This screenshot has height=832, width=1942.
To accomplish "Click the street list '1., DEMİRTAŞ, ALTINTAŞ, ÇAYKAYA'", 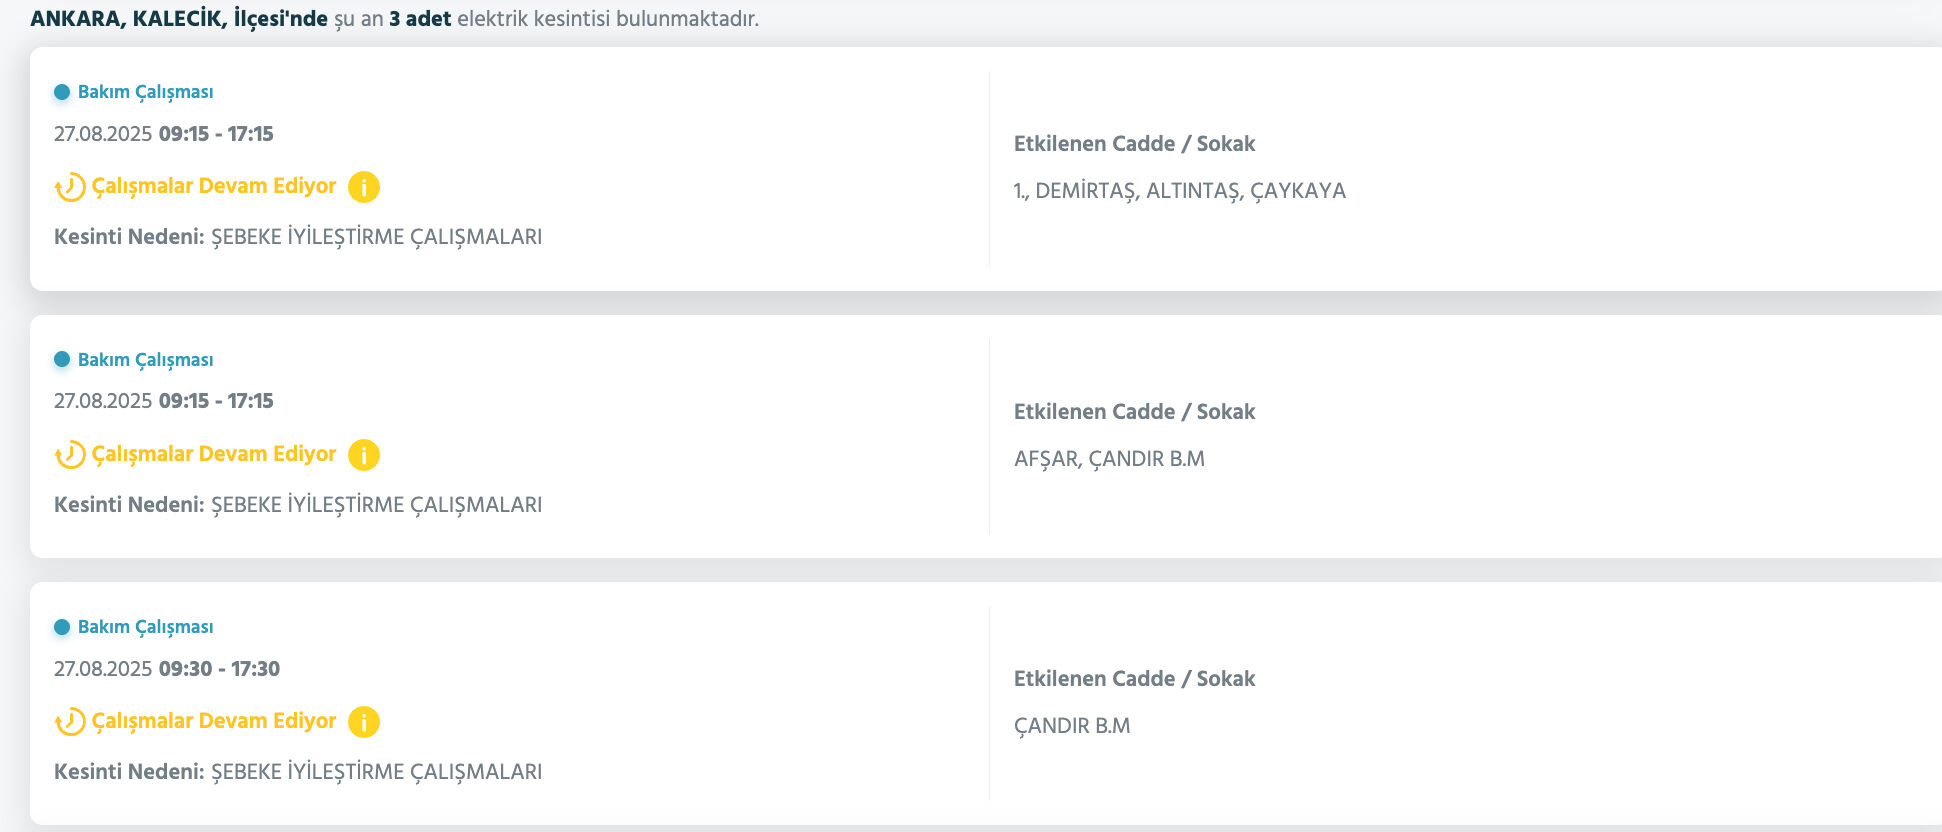I will [x=1179, y=191].
